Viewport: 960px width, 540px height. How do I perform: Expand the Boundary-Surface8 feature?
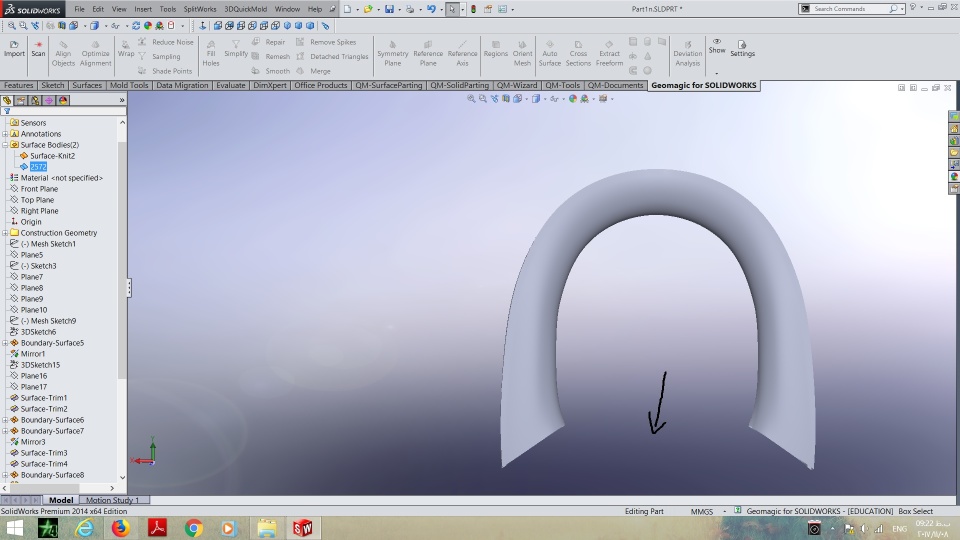point(6,475)
